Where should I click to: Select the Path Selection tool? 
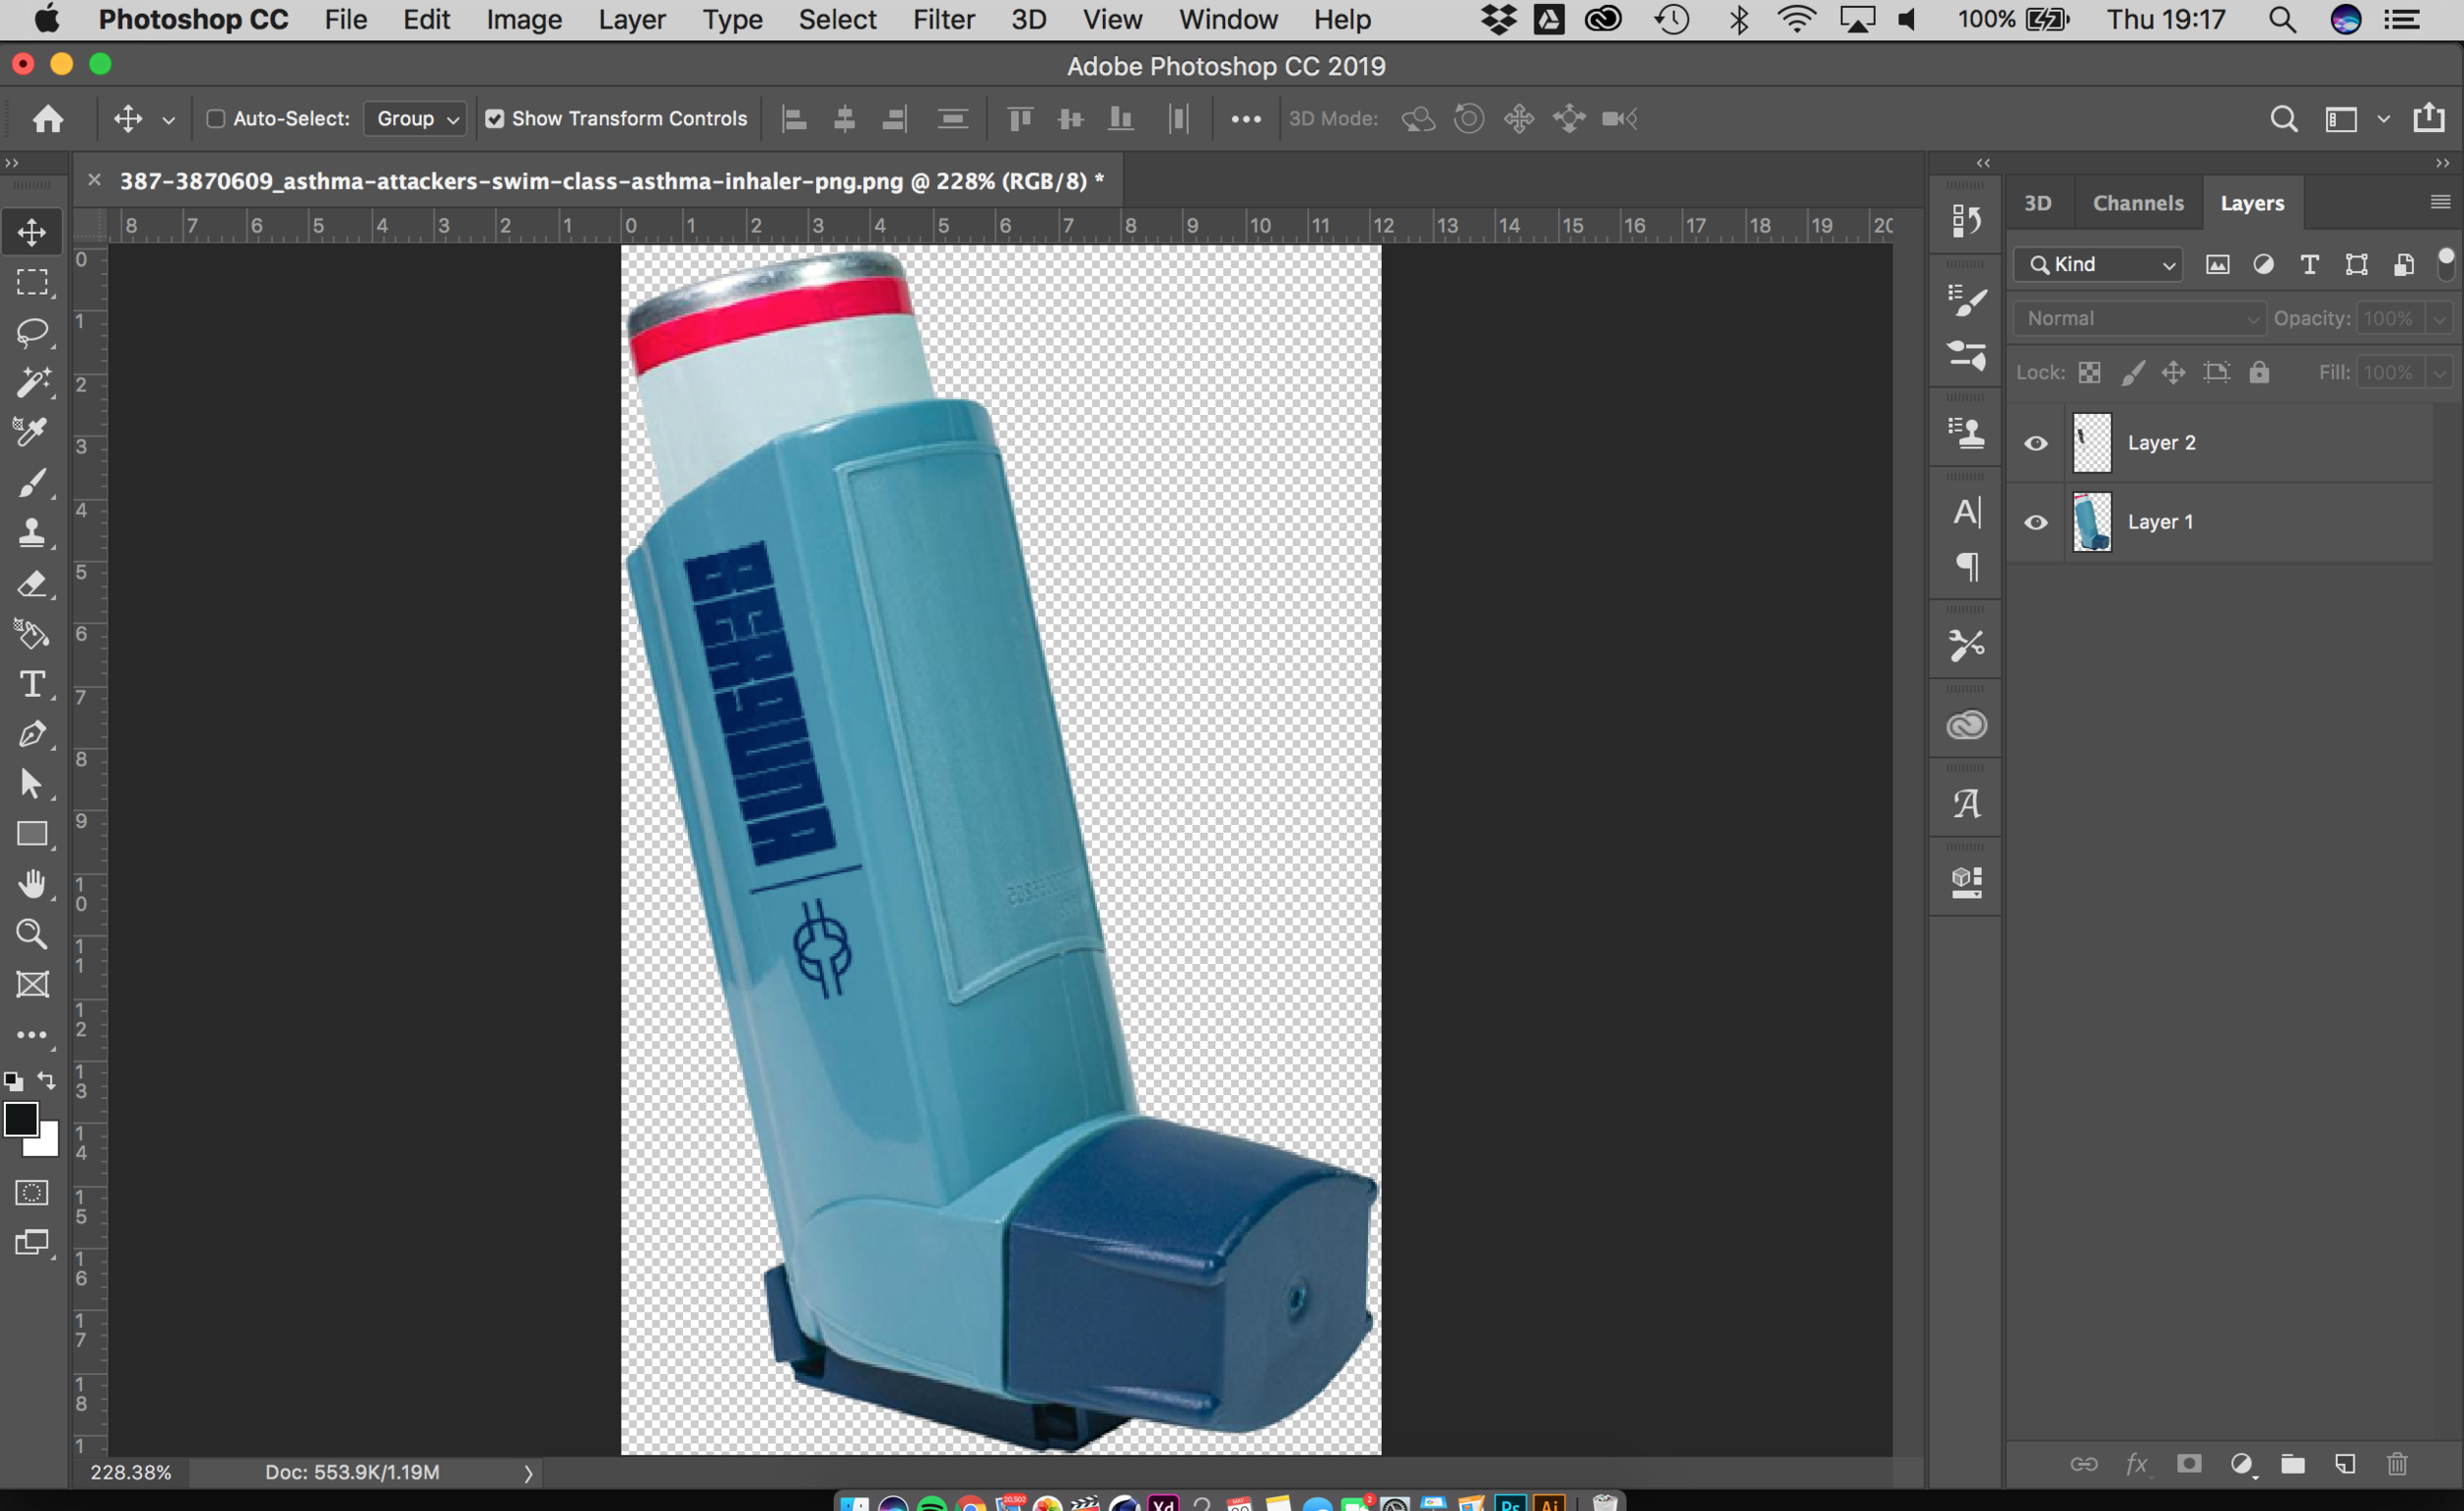(x=32, y=784)
